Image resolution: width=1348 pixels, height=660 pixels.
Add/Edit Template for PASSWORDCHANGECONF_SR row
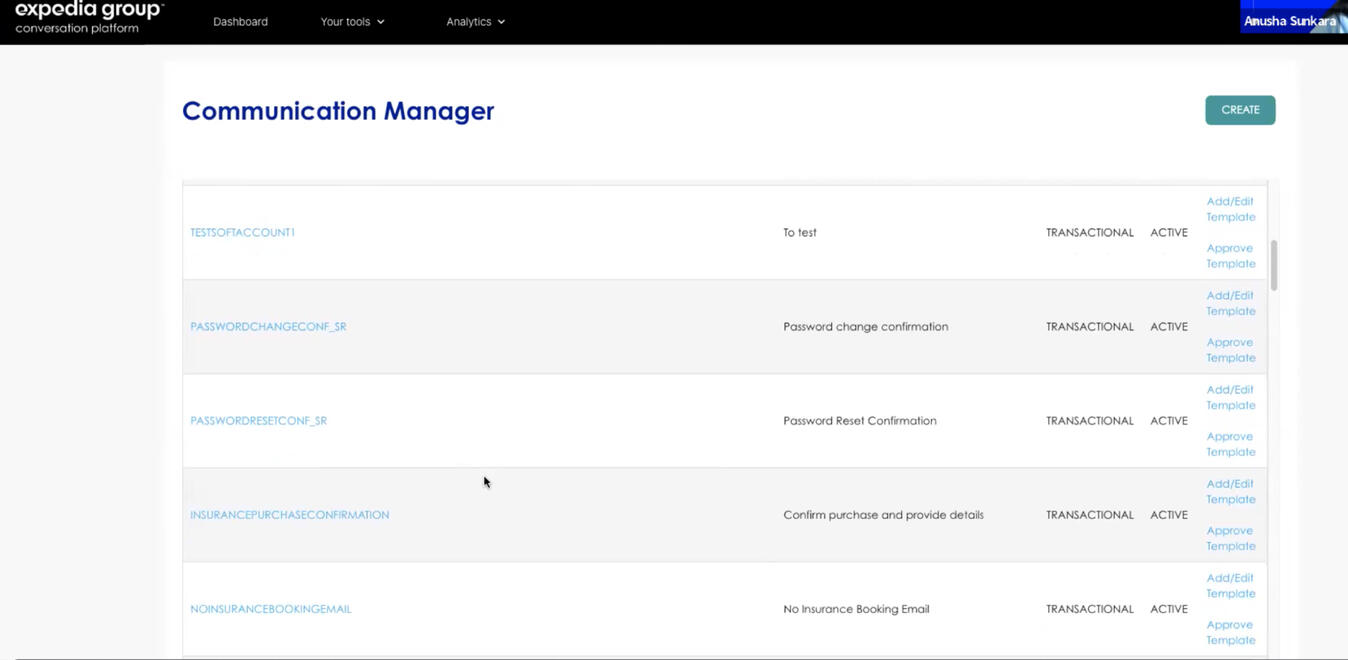[x=1230, y=303]
